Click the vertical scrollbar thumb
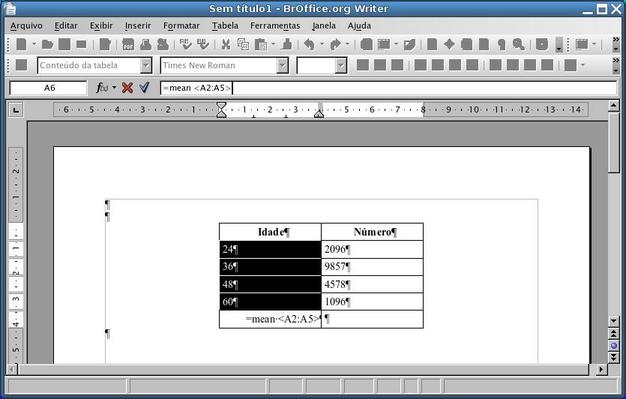Viewport: 626px width, 399px height. (614, 142)
